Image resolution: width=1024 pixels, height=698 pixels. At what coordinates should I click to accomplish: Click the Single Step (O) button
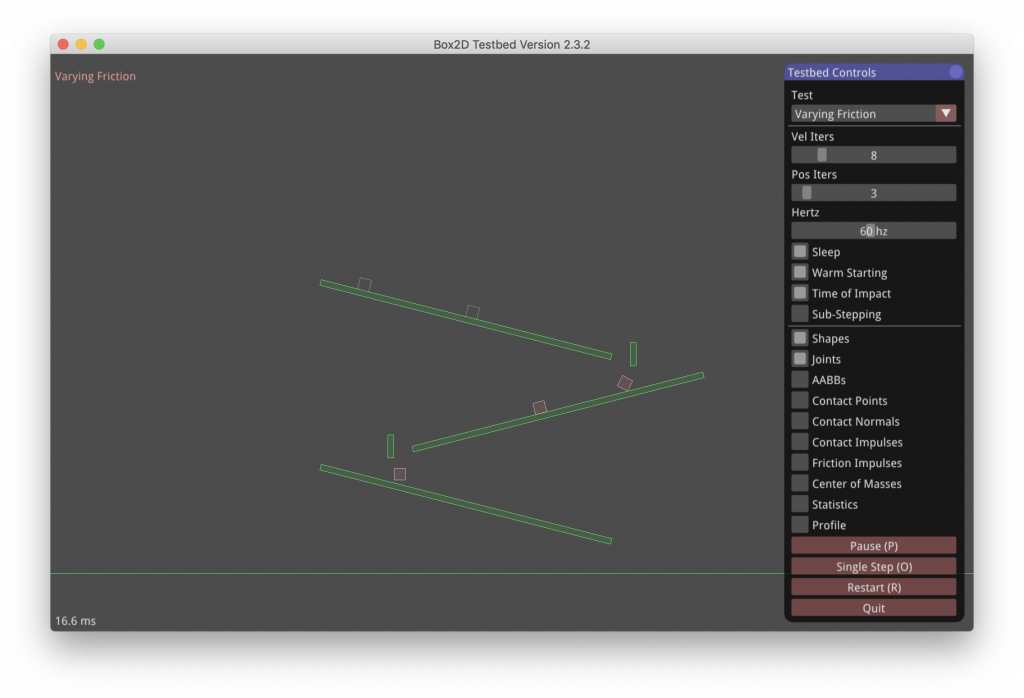click(x=873, y=567)
